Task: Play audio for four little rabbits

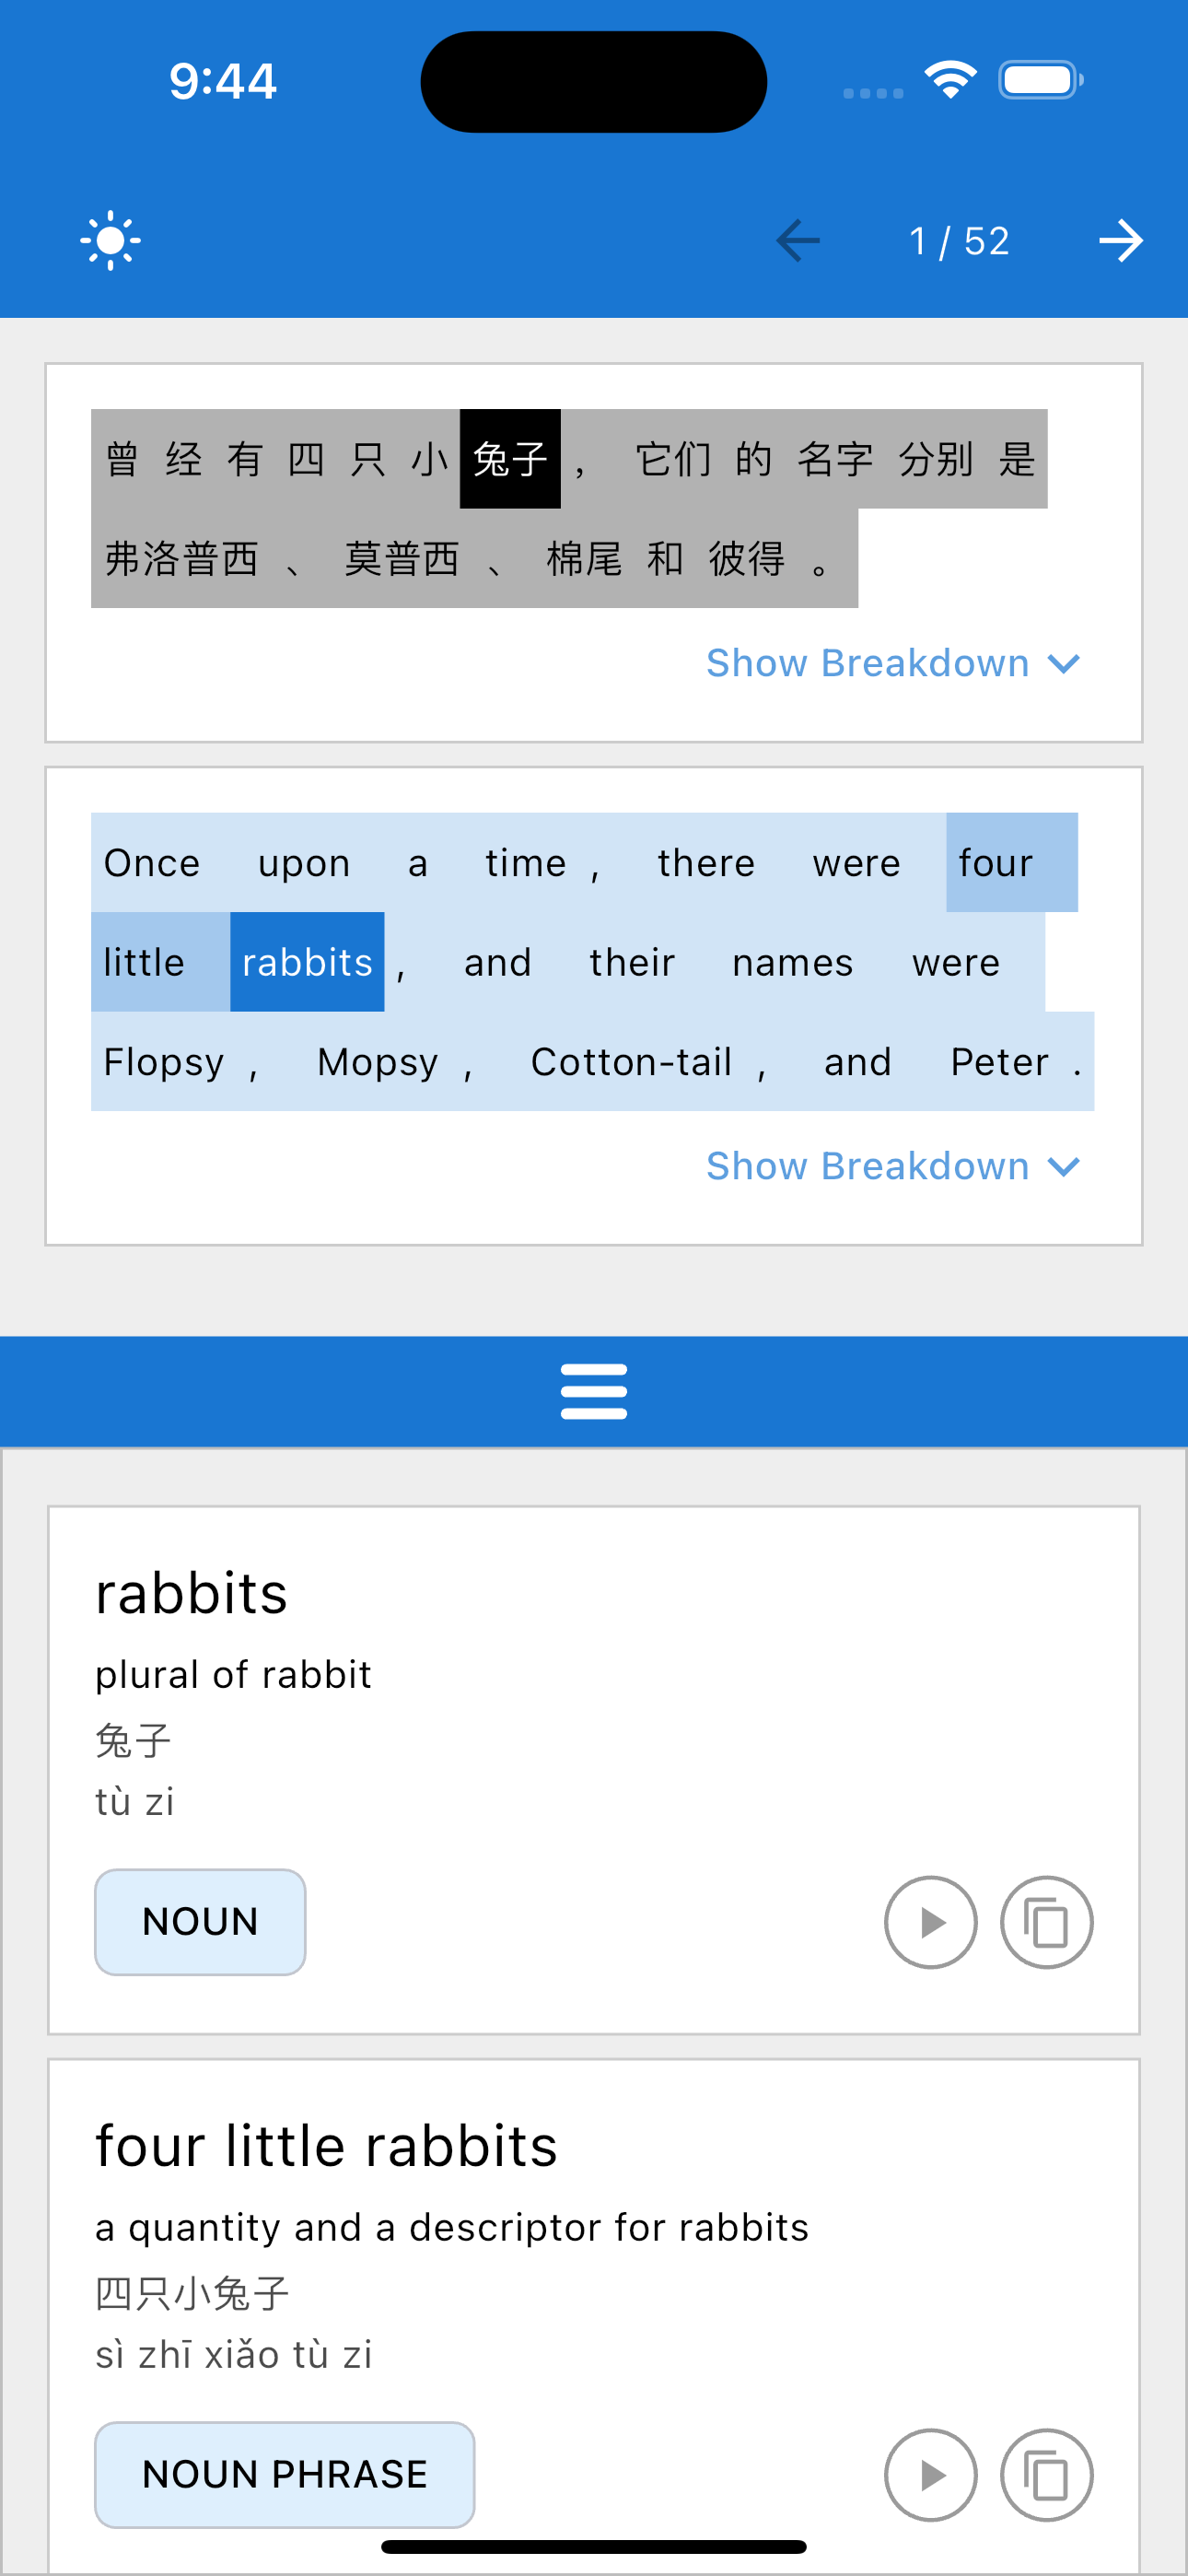Action: (930, 2474)
